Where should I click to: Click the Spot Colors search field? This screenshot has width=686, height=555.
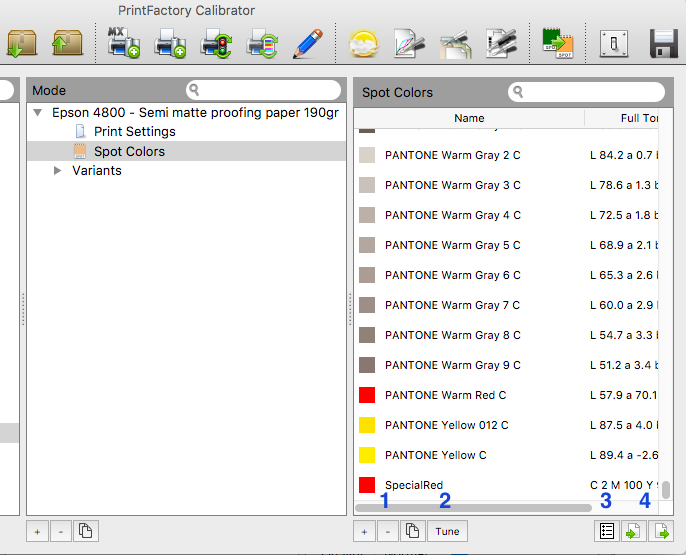[586, 92]
